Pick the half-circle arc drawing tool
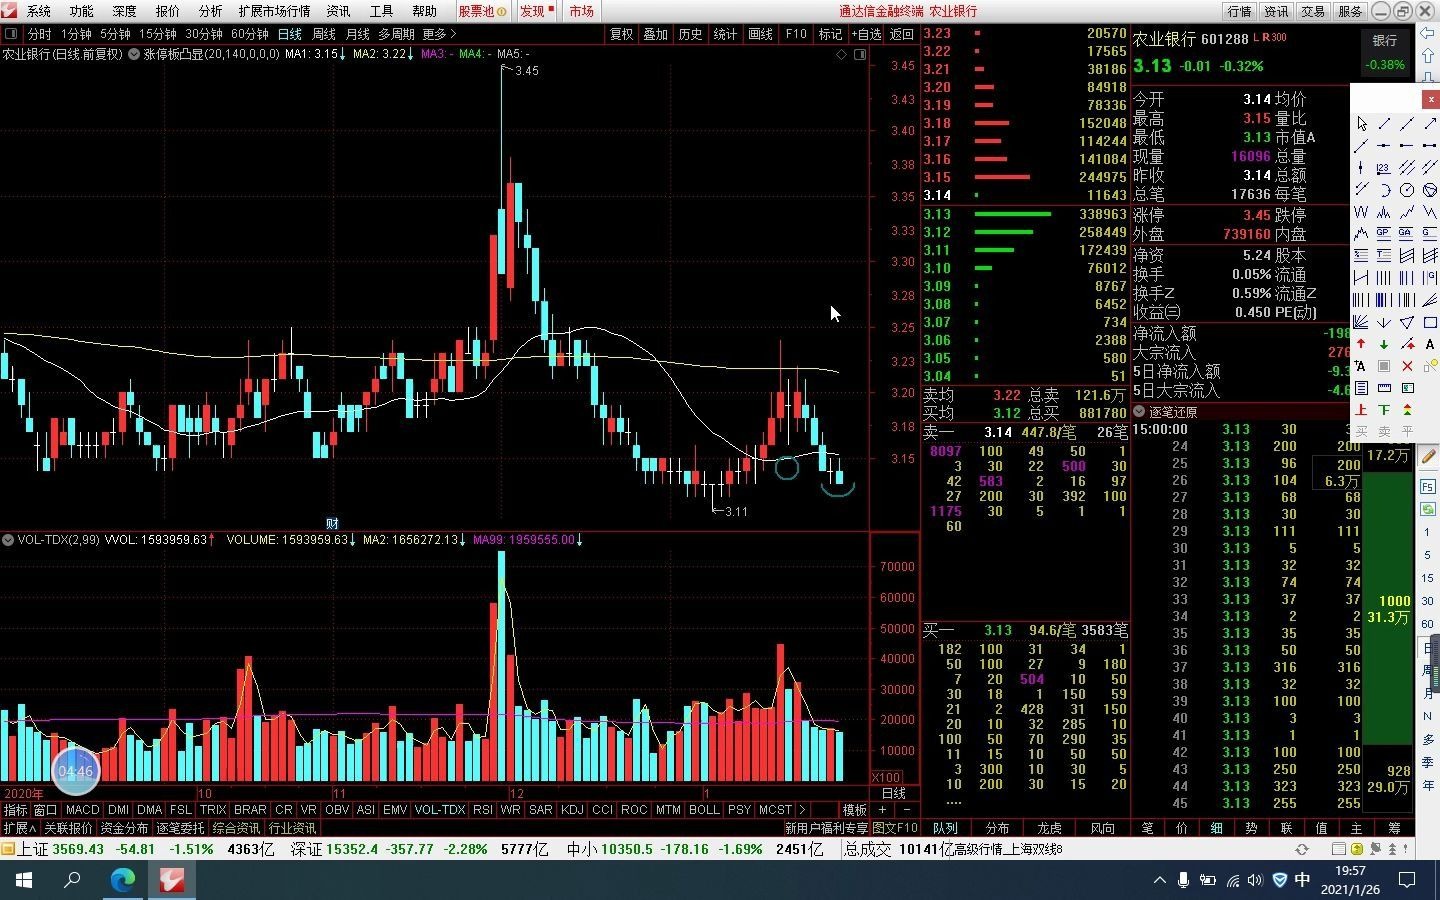Image resolution: width=1440 pixels, height=900 pixels. pos(1384,189)
